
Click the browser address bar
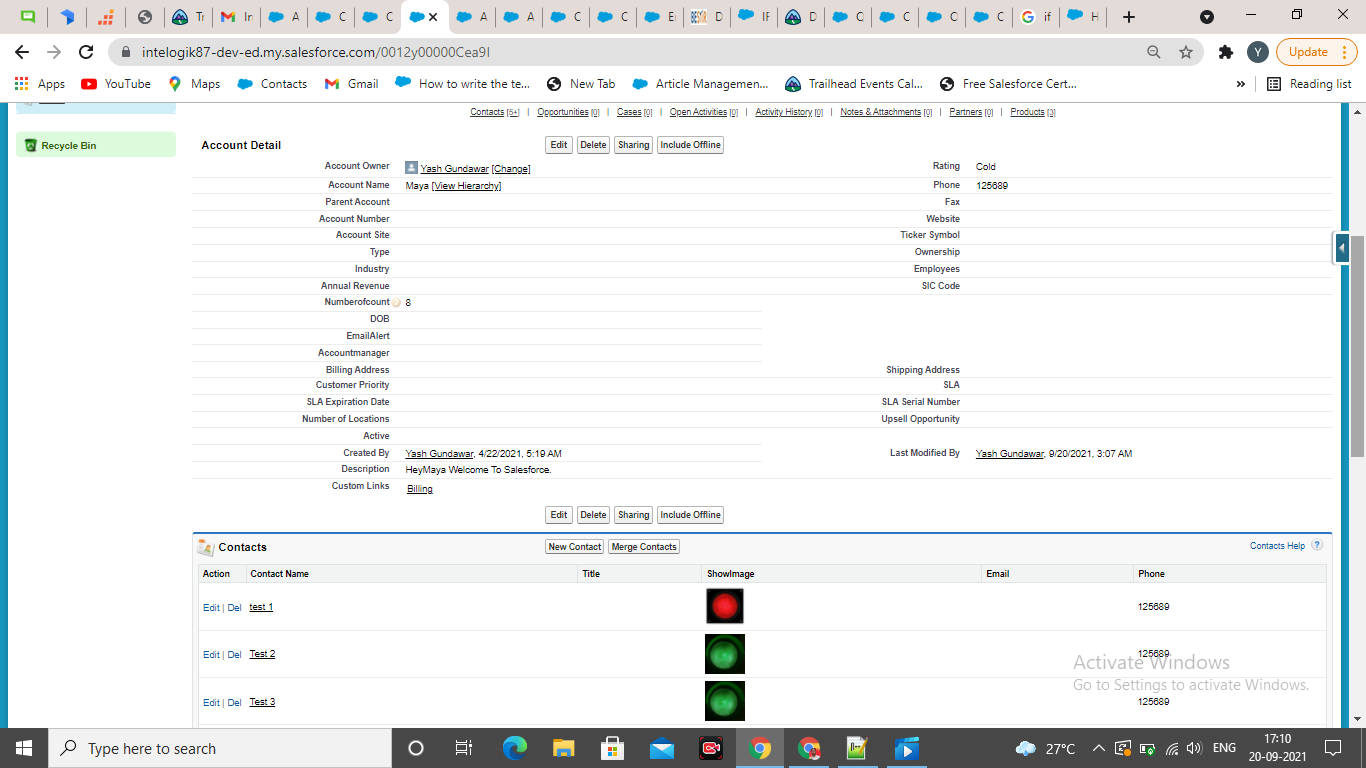point(640,52)
